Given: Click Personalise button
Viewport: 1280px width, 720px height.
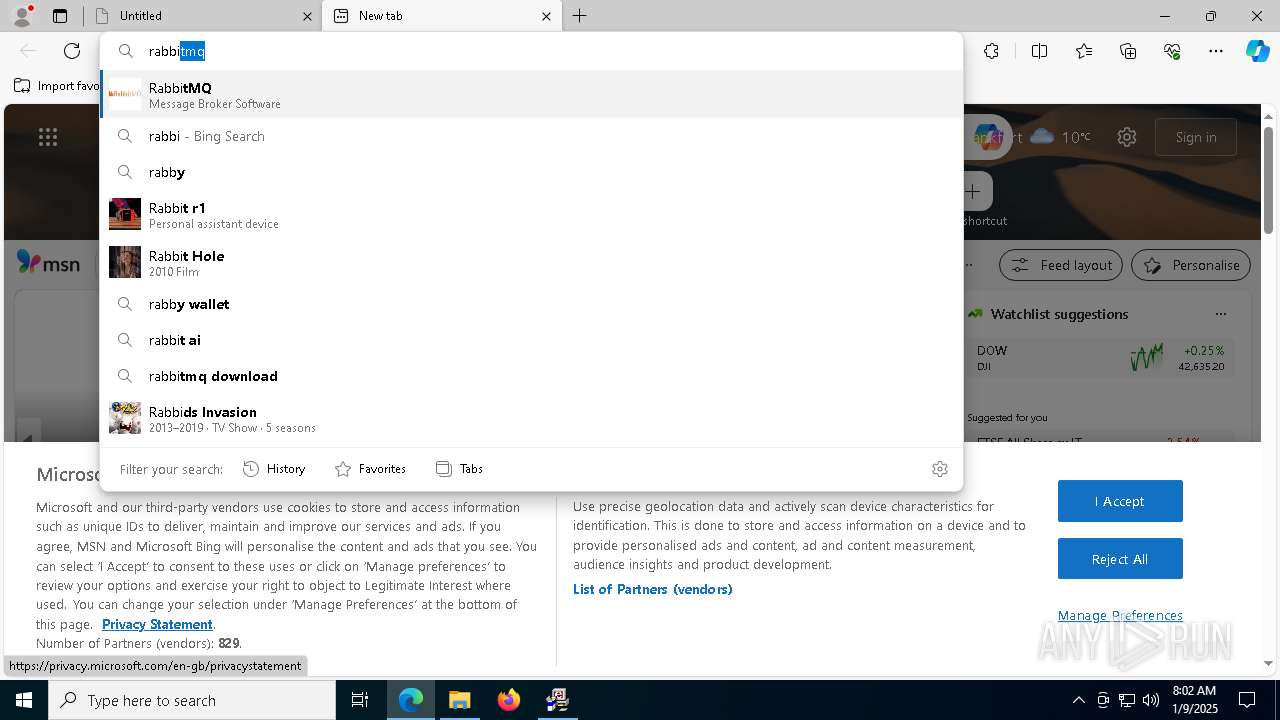Looking at the screenshot, I should click(x=1191, y=265).
